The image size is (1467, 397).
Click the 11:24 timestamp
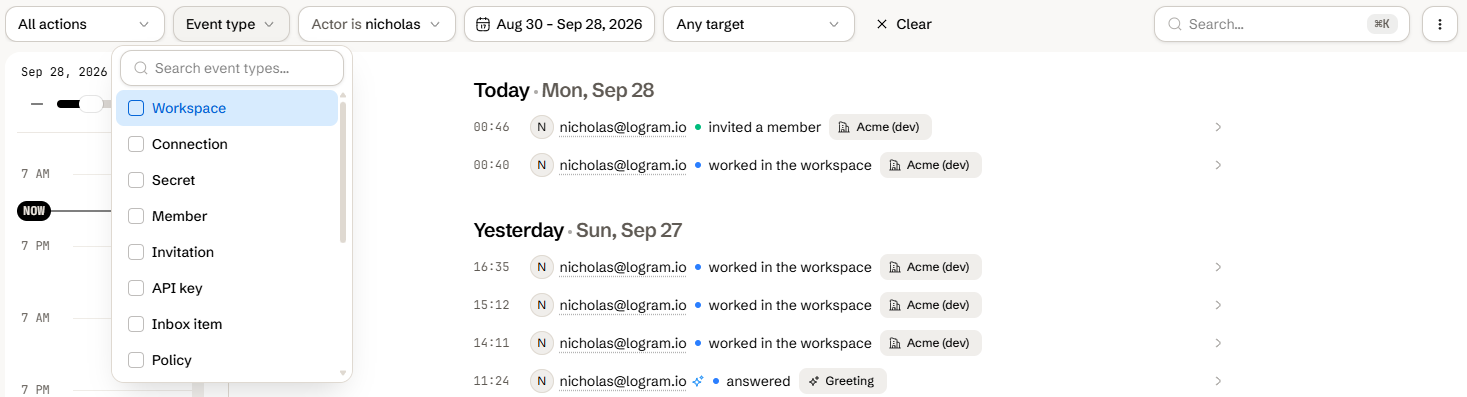491,381
